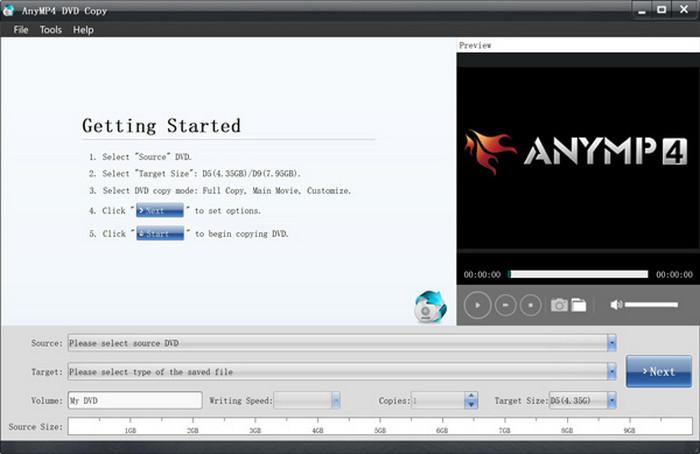Mute the volume speaker icon
700x454 pixels.
616,304
